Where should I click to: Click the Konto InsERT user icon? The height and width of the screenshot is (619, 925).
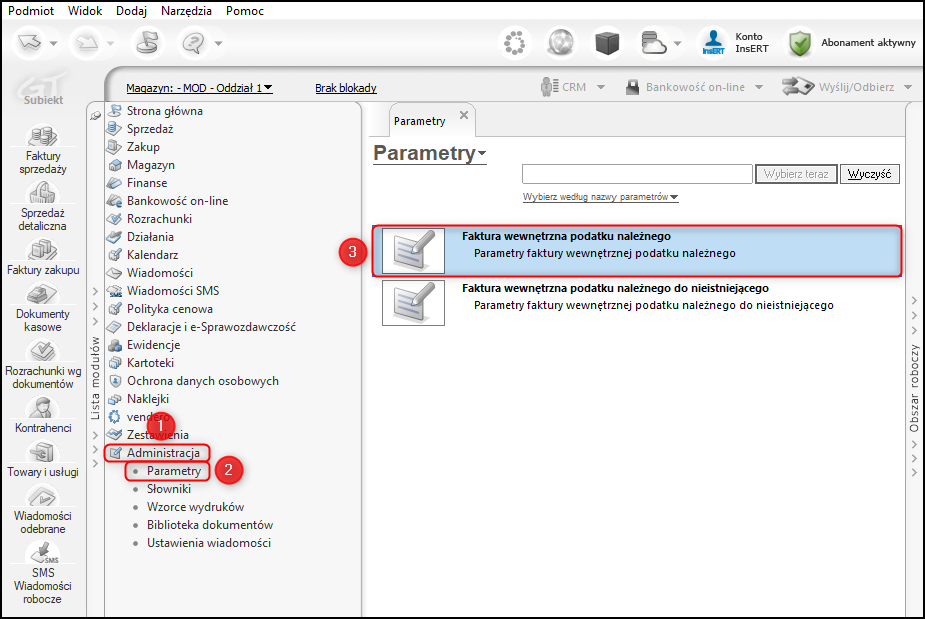click(713, 42)
